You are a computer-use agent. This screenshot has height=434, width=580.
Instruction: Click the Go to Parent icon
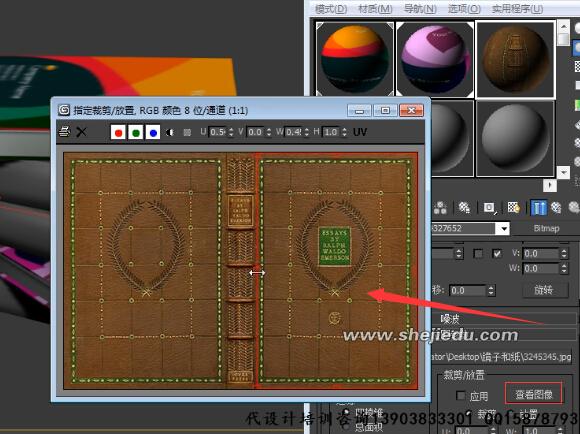(556, 208)
